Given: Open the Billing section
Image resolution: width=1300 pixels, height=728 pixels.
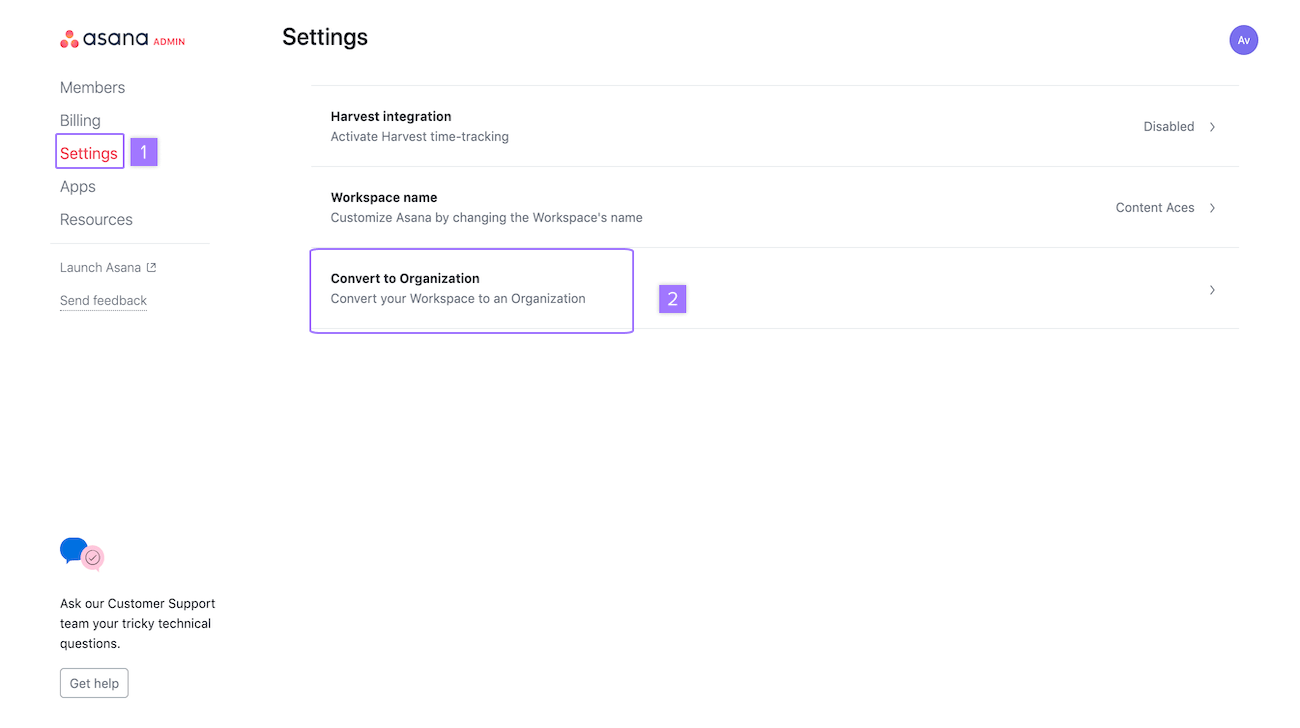Looking at the screenshot, I should click(80, 121).
